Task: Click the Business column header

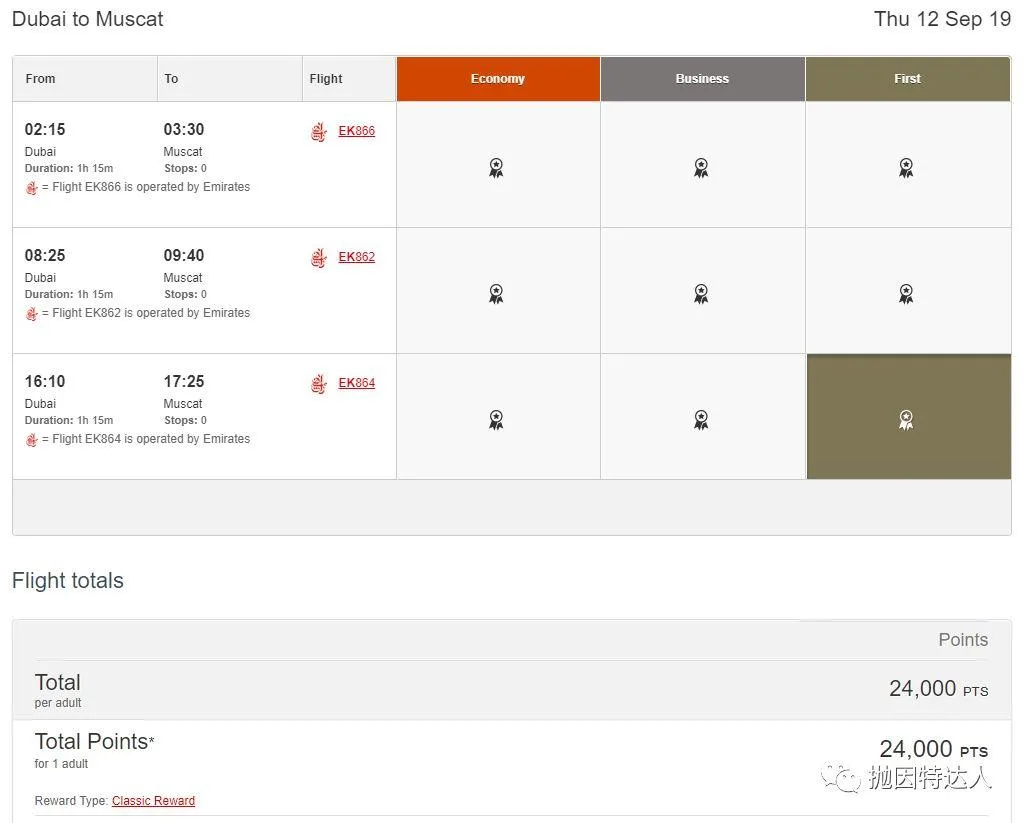Action: (702, 79)
